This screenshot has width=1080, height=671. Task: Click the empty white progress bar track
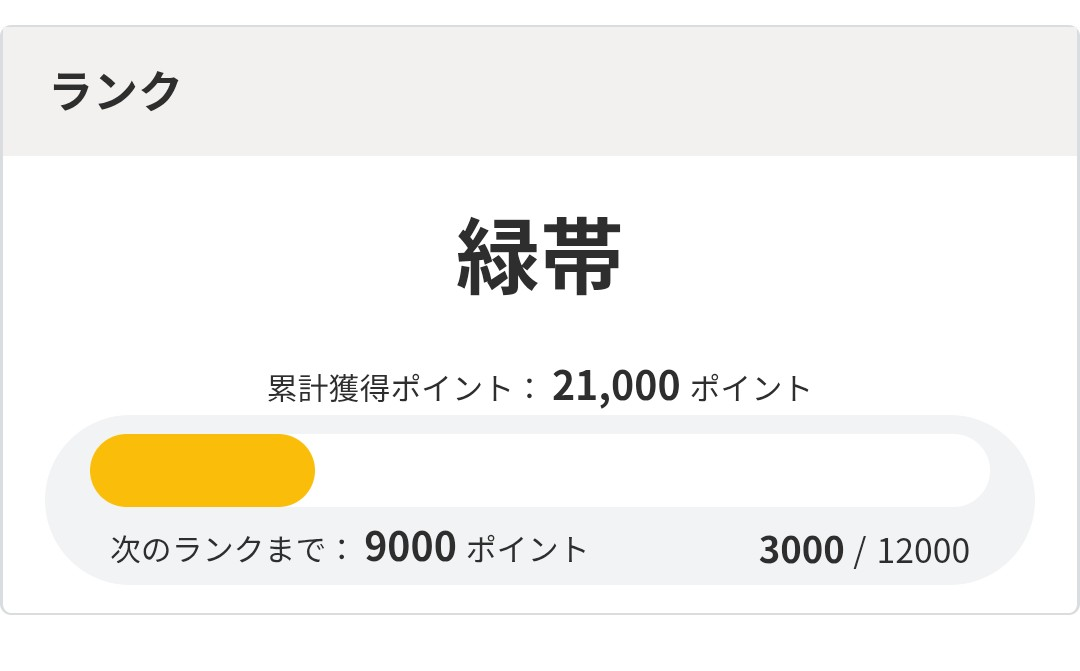pos(650,470)
